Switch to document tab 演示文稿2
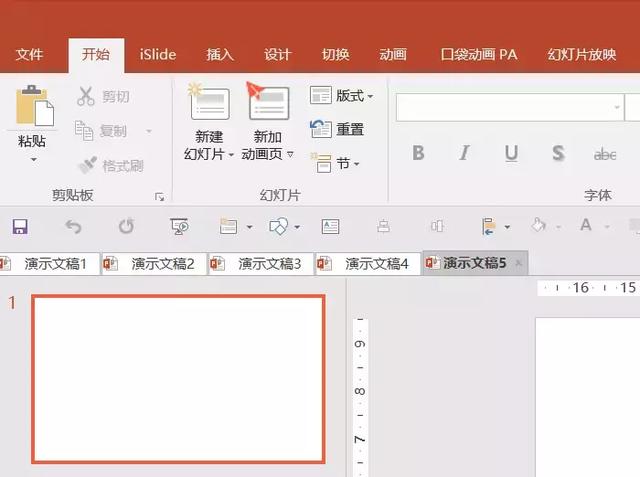This screenshot has width=640, height=477. coord(154,264)
